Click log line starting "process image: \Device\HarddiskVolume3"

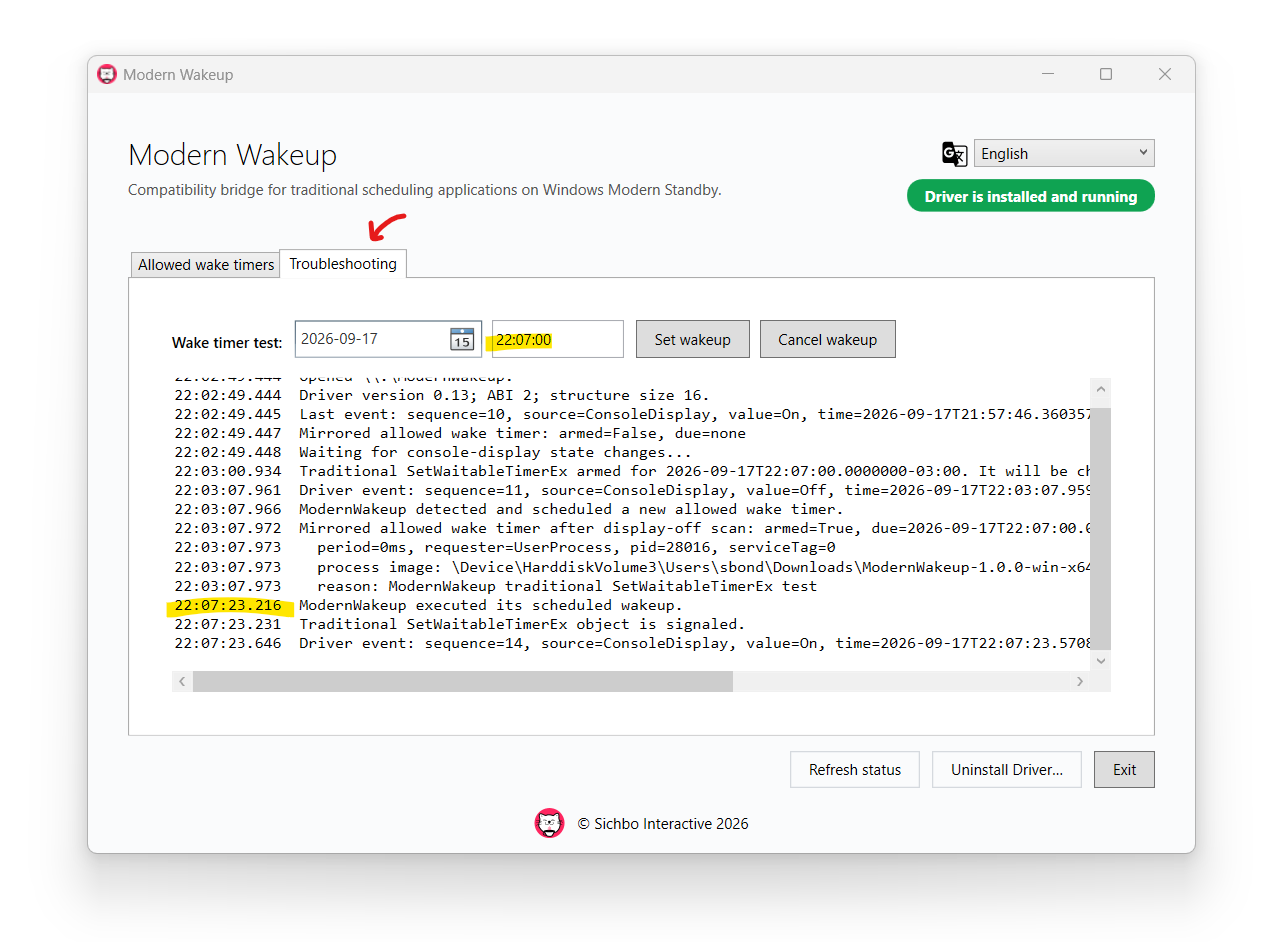(x=704, y=567)
